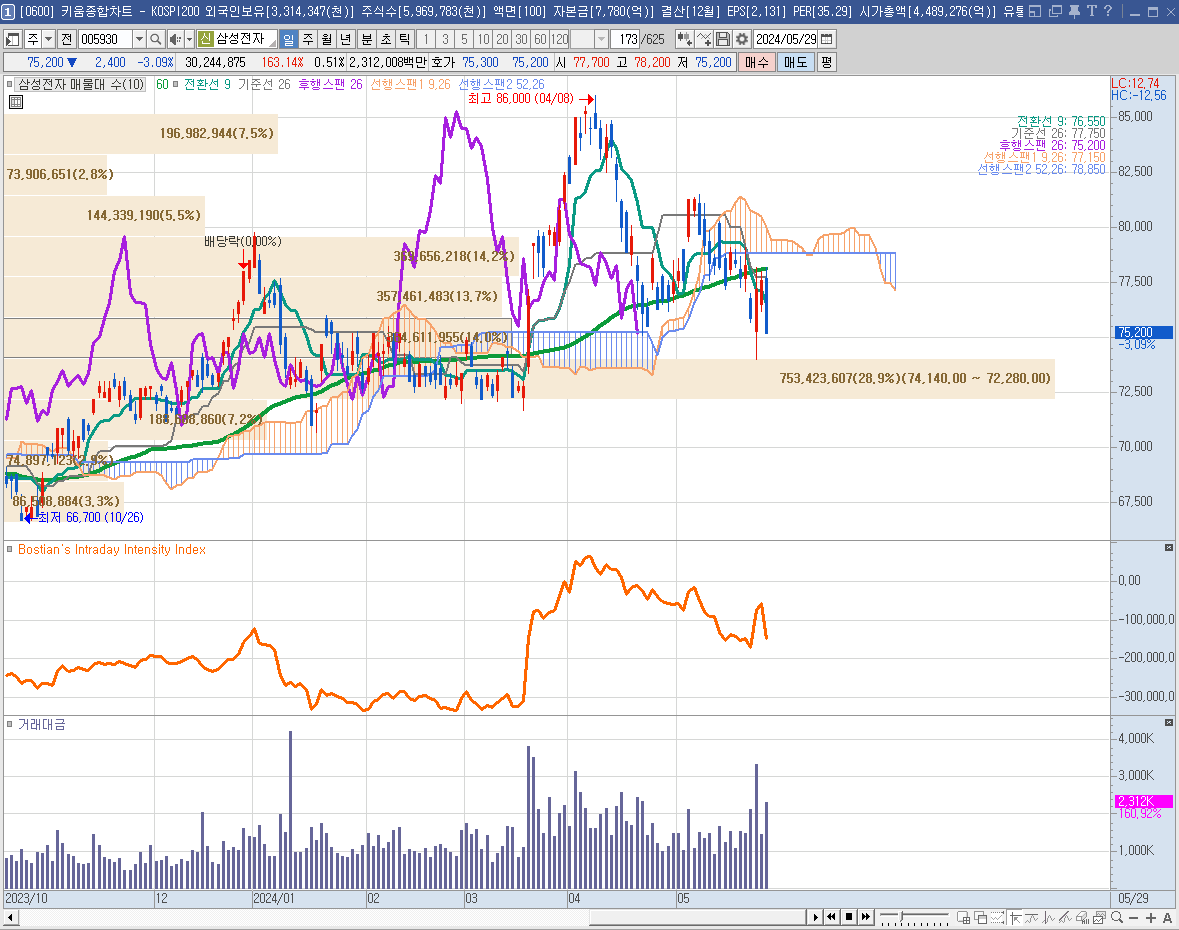Select the tick (틱) chart period

pos(405,39)
